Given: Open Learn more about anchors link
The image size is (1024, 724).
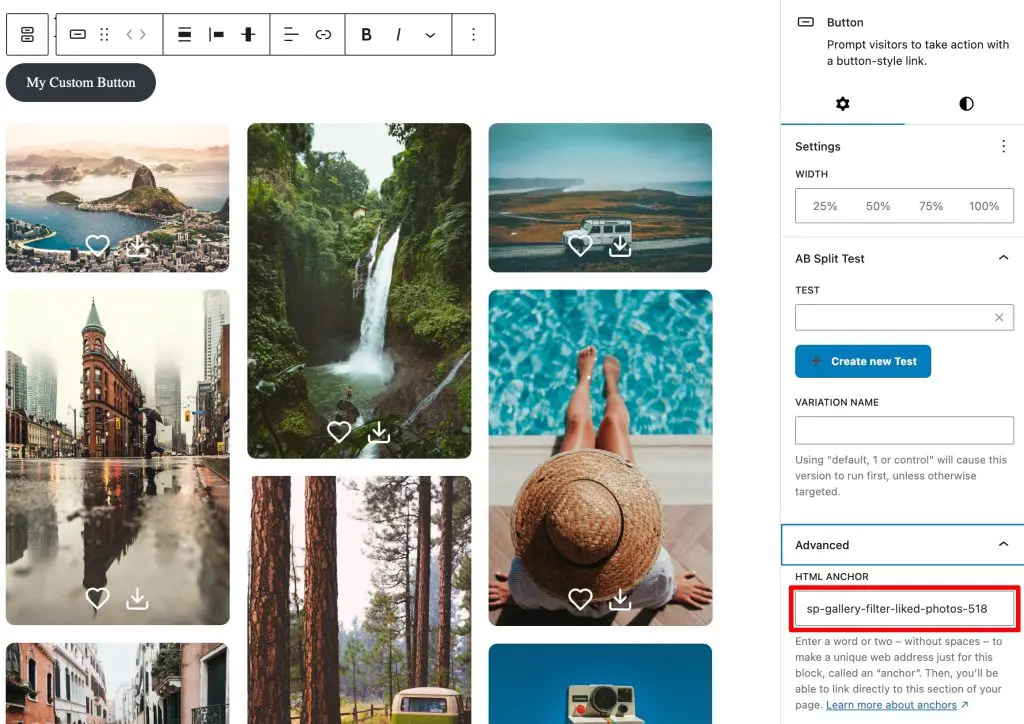Looking at the screenshot, I should 891,705.
